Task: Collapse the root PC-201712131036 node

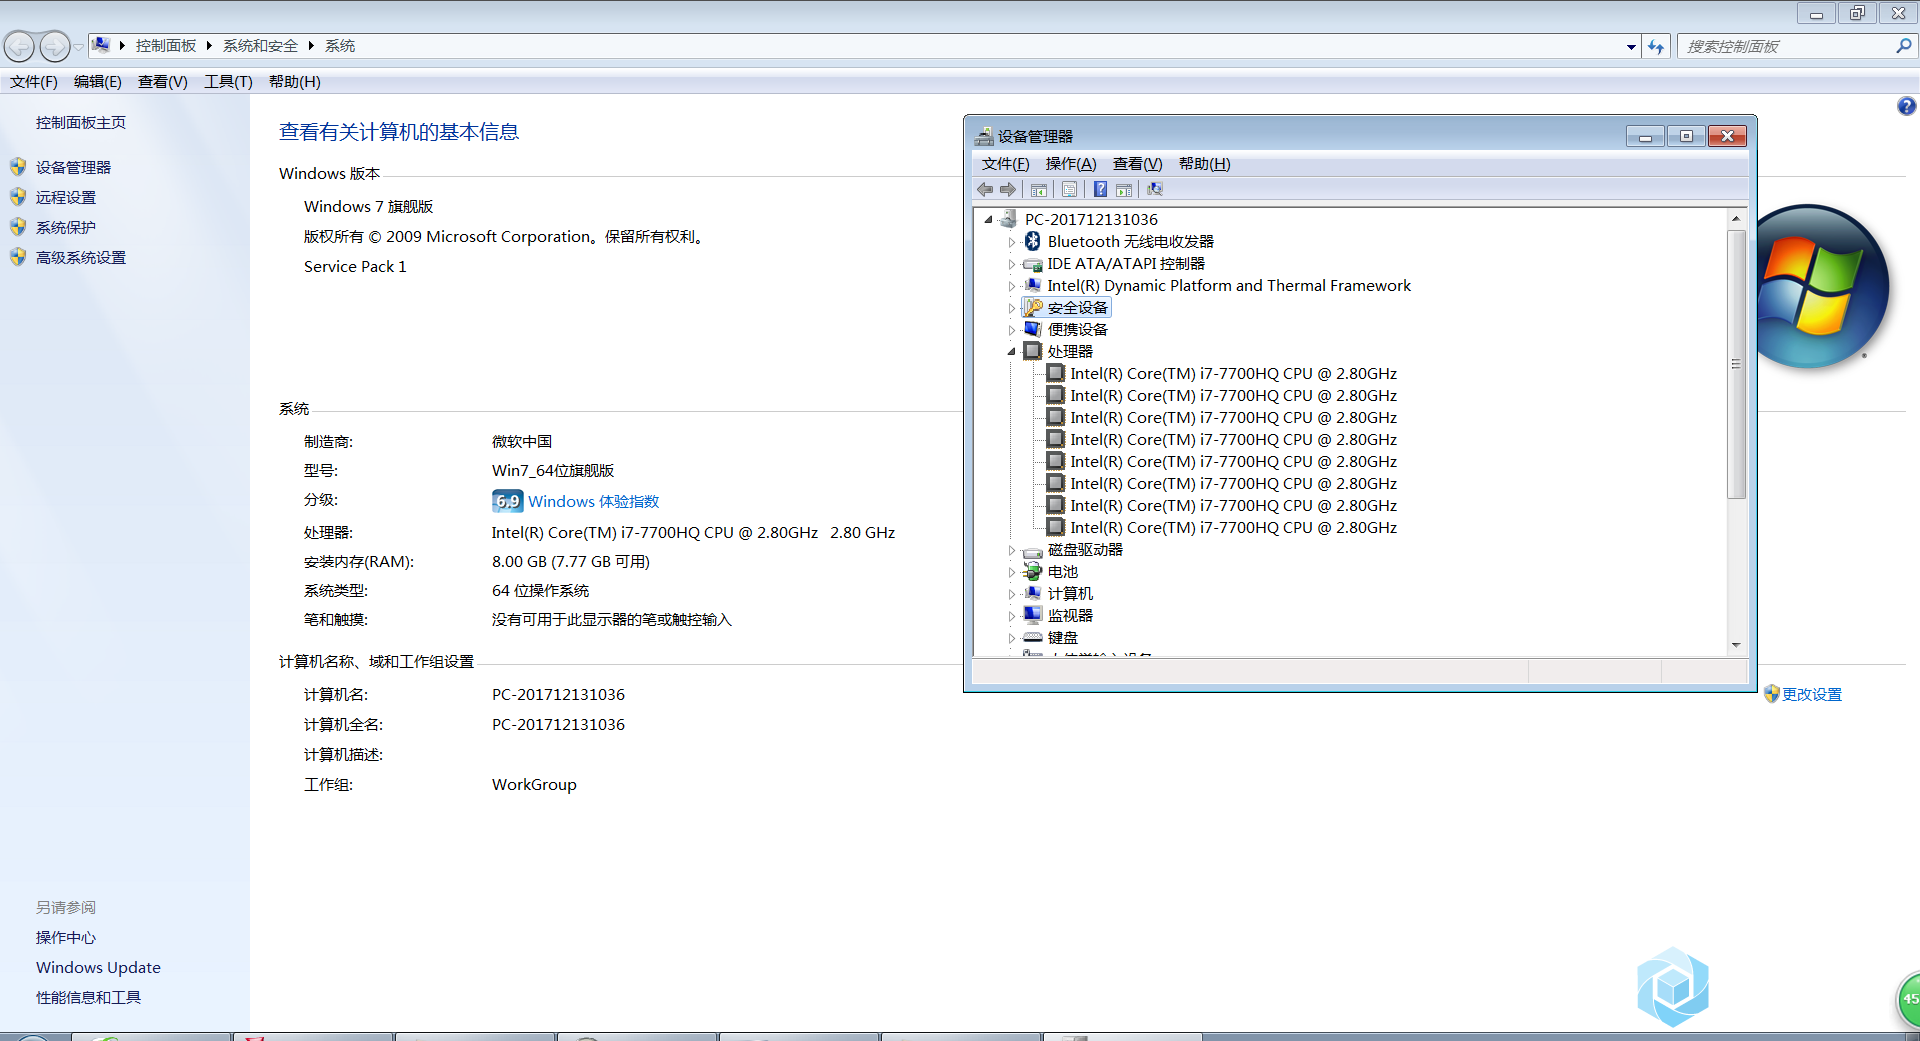Action: pyautogui.click(x=988, y=220)
